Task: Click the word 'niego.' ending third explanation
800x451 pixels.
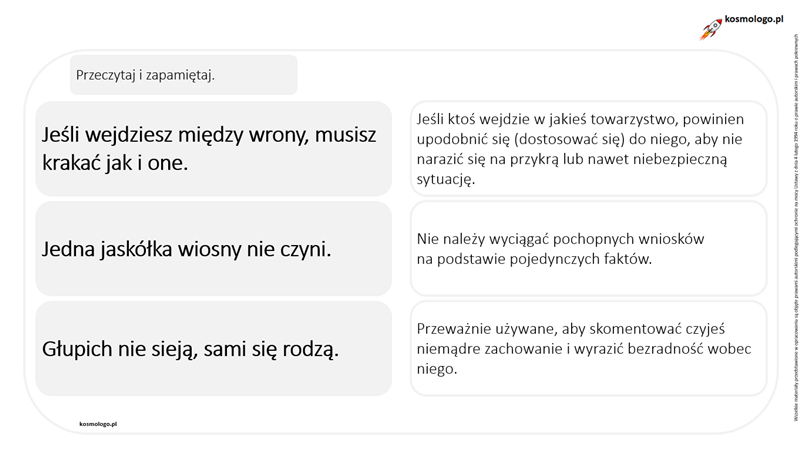Action: click(437, 369)
